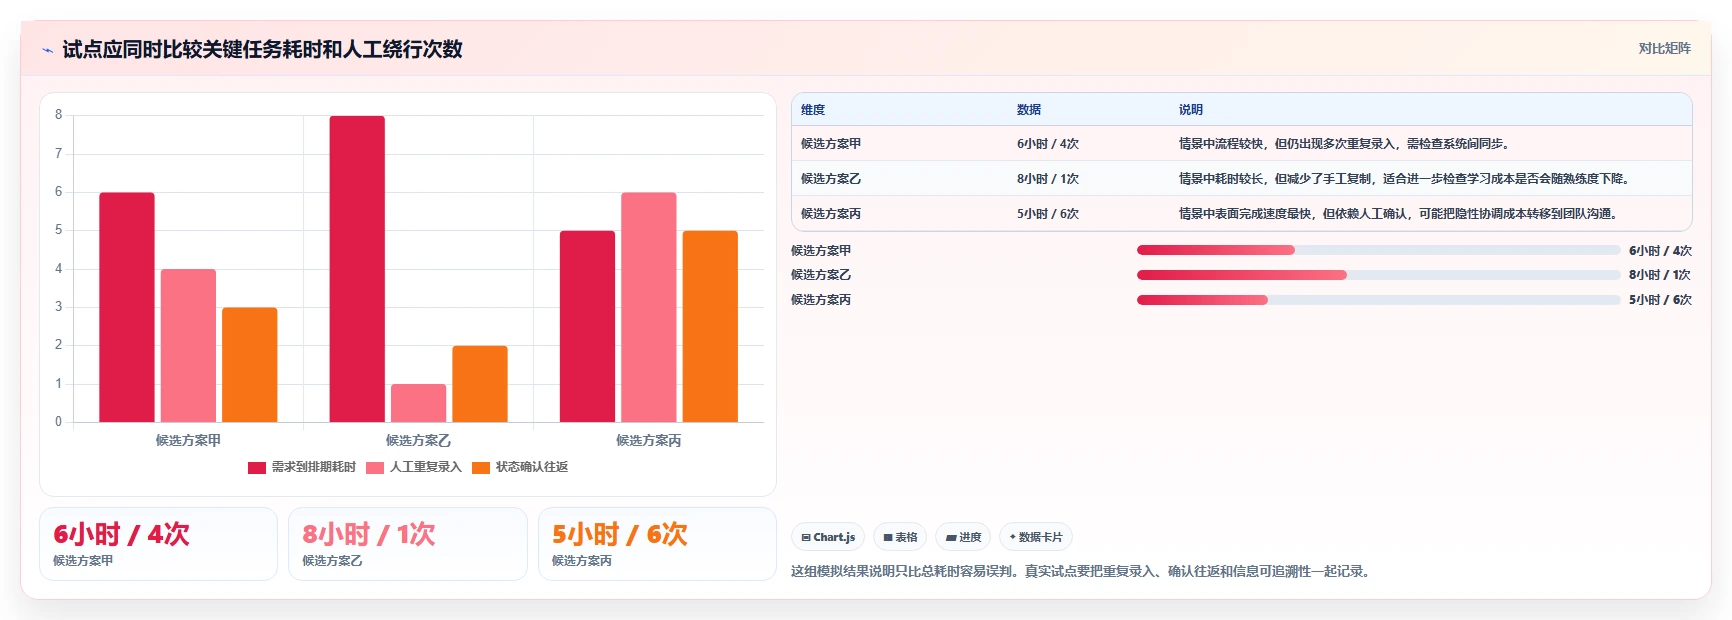This screenshot has height=620, width=1732.
Task: Click the 候选方案甲 x-axis label under the chart
Action: coord(188,440)
